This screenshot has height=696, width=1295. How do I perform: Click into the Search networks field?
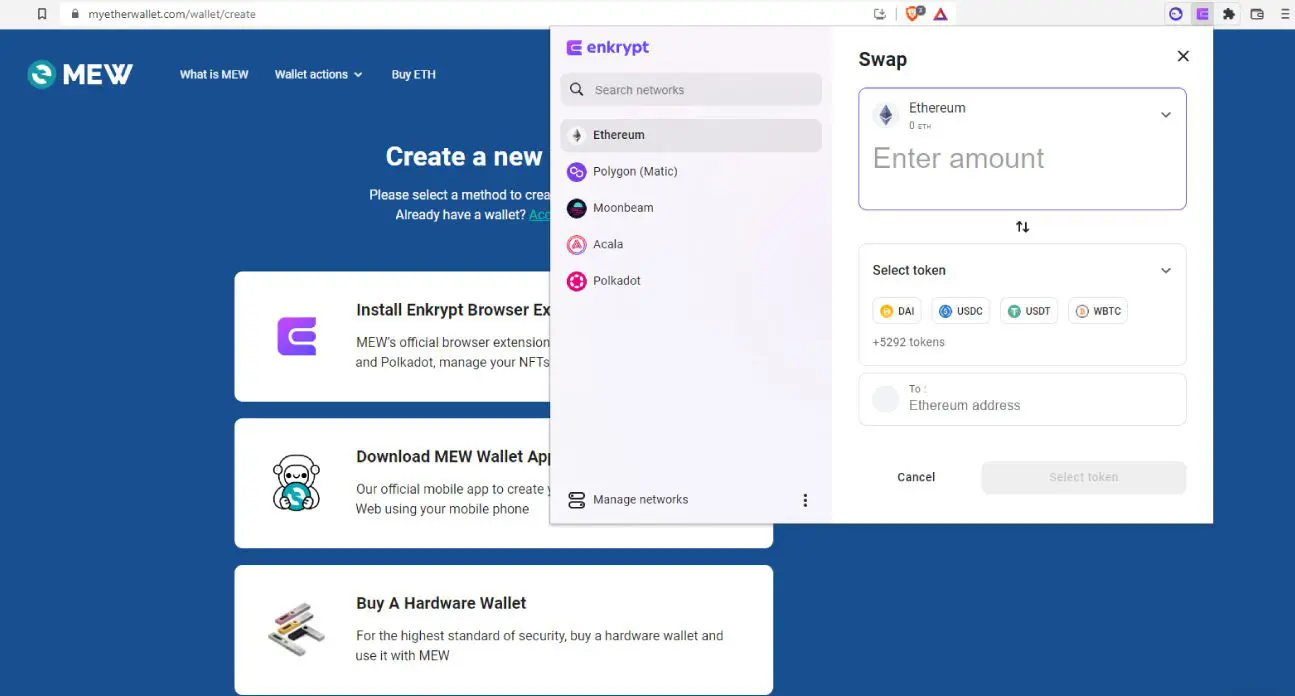point(691,89)
